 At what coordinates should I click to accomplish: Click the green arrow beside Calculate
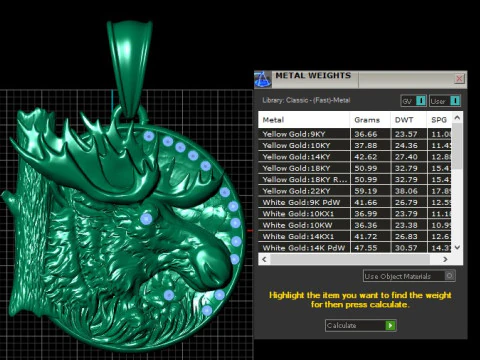pyautogui.click(x=390, y=325)
